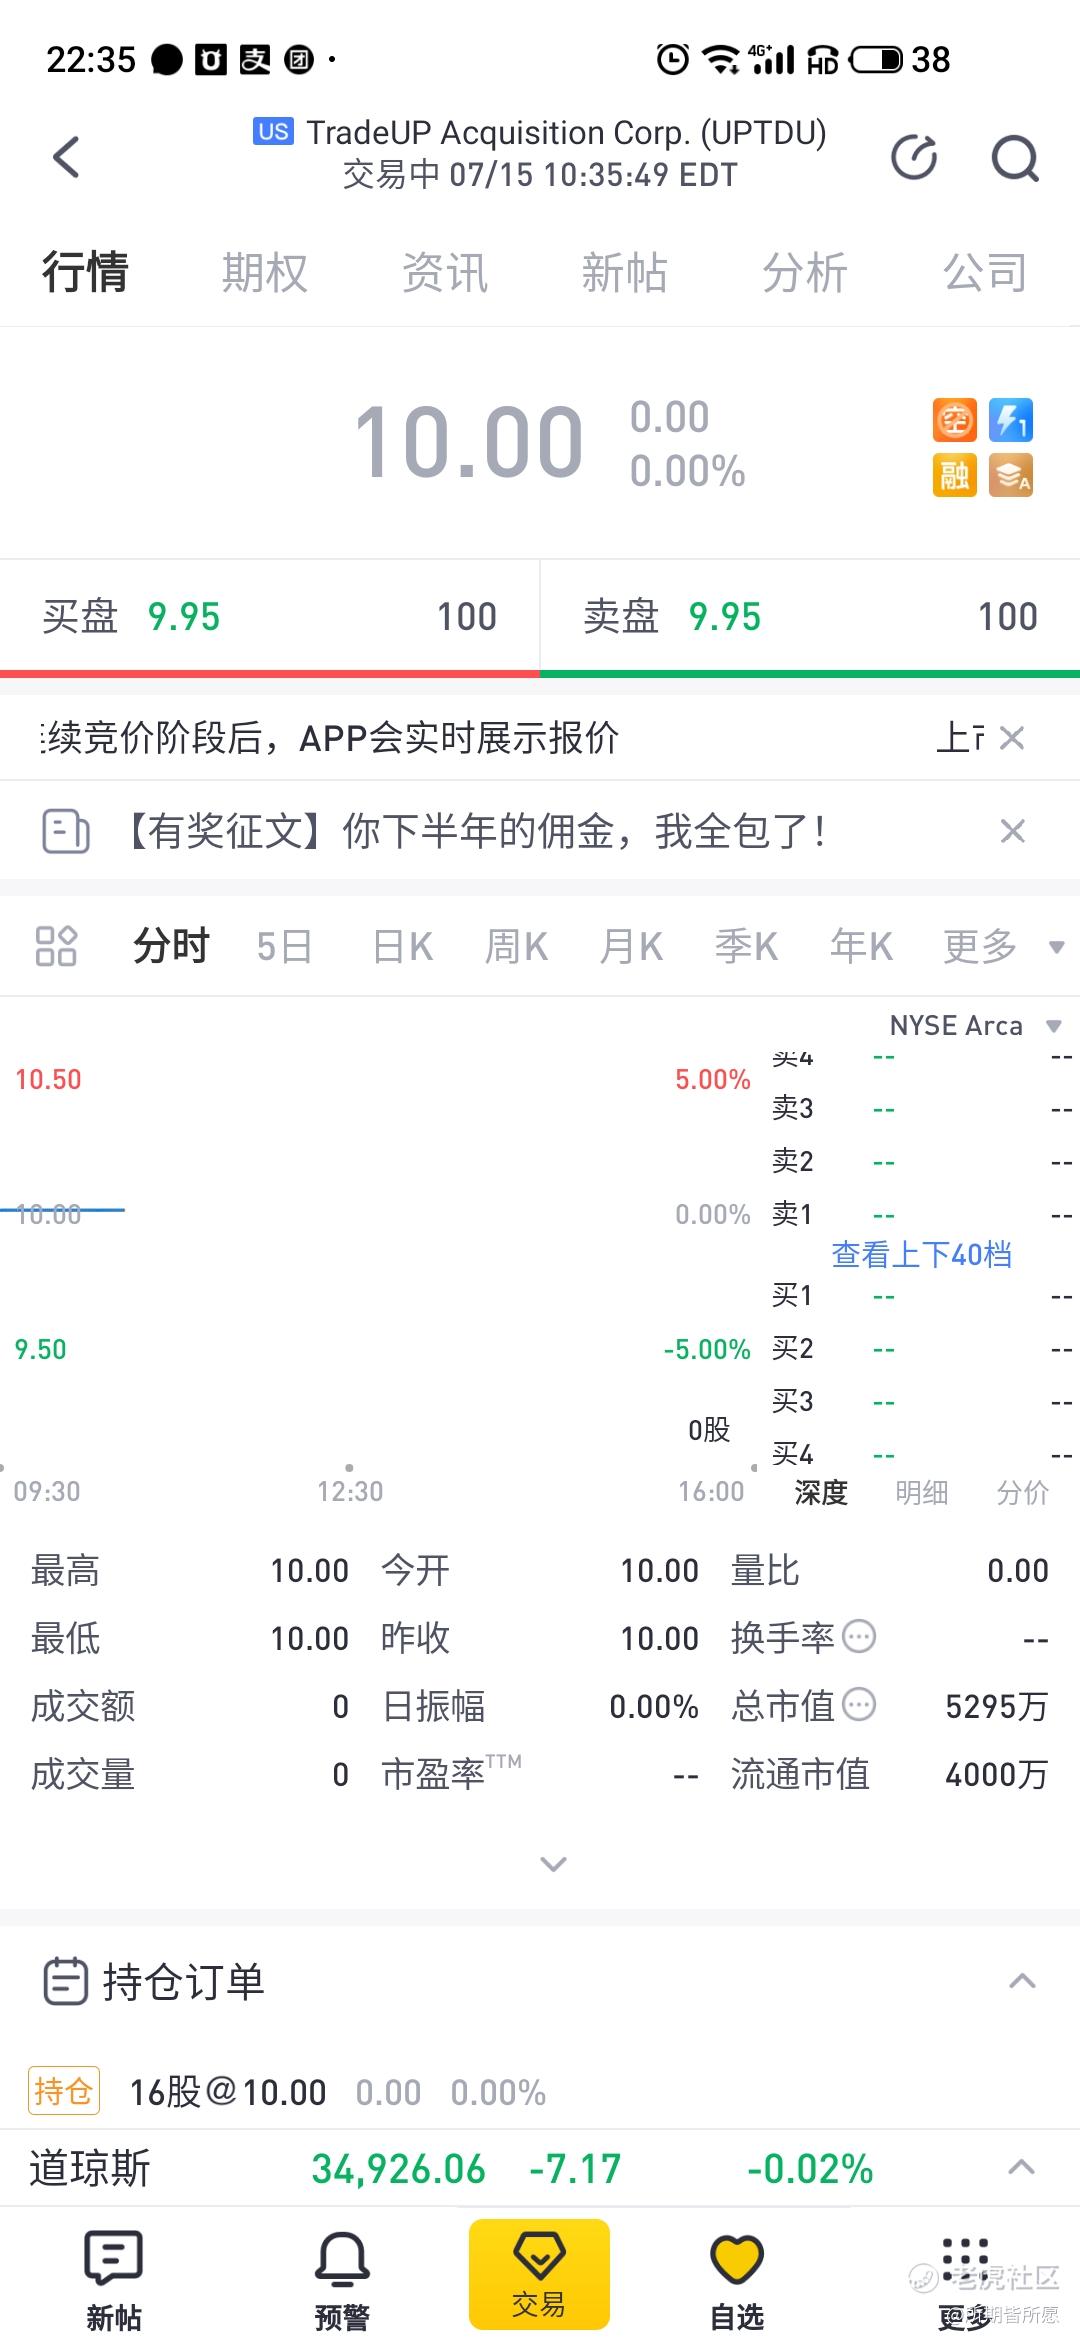Tap the 流通市值 4000万 value
Screen dimensions: 1080x2340
tap(997, 1774)
